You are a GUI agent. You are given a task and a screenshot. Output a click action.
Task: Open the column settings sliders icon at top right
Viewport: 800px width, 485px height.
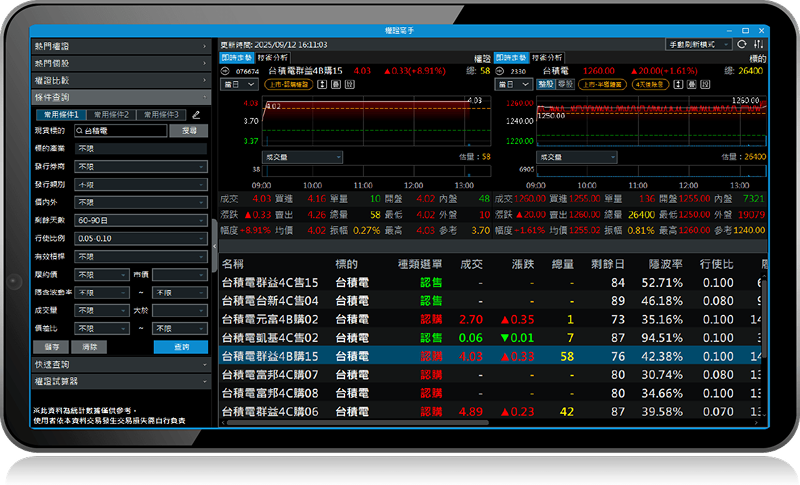pyautogui.click(x=759, y=44)
